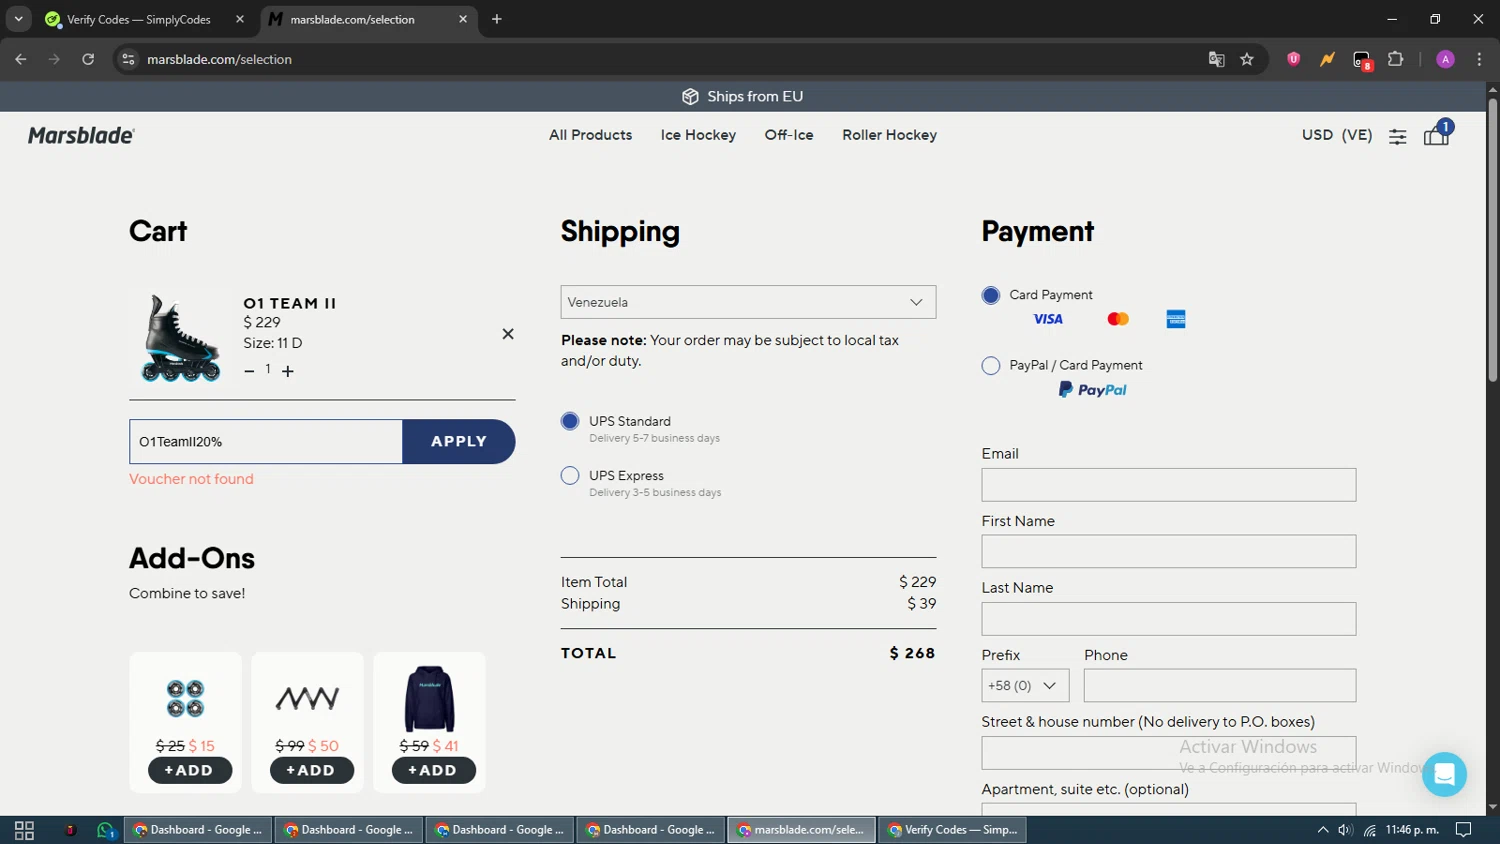Remove O1 Team II from cart
This screenshot has width=1500, height=844.
tap(508, 334)
